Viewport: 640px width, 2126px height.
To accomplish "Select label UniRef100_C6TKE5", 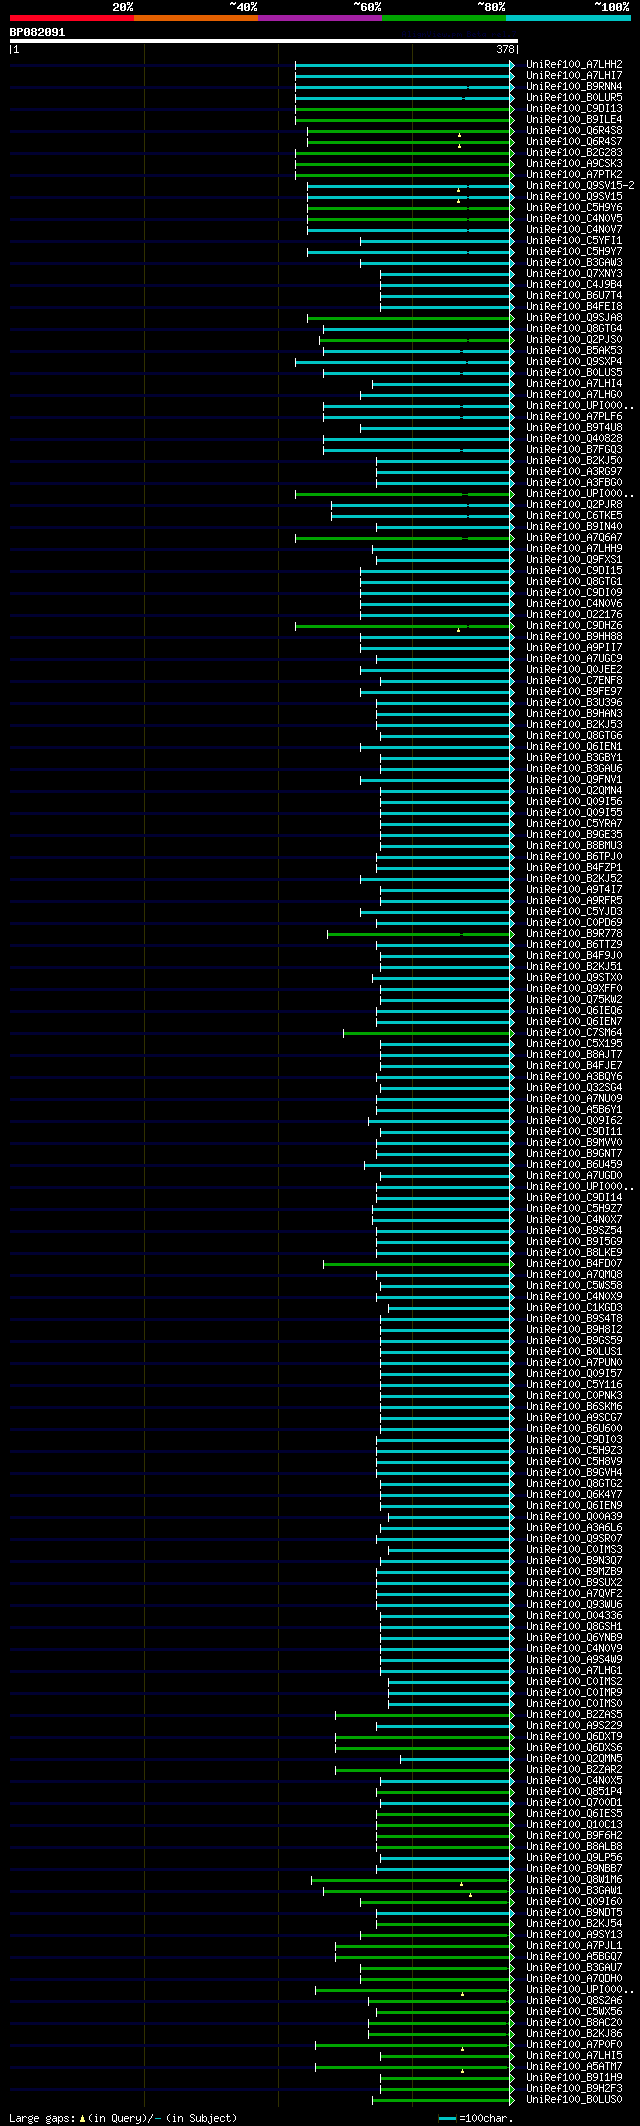I will click(574, 516).
